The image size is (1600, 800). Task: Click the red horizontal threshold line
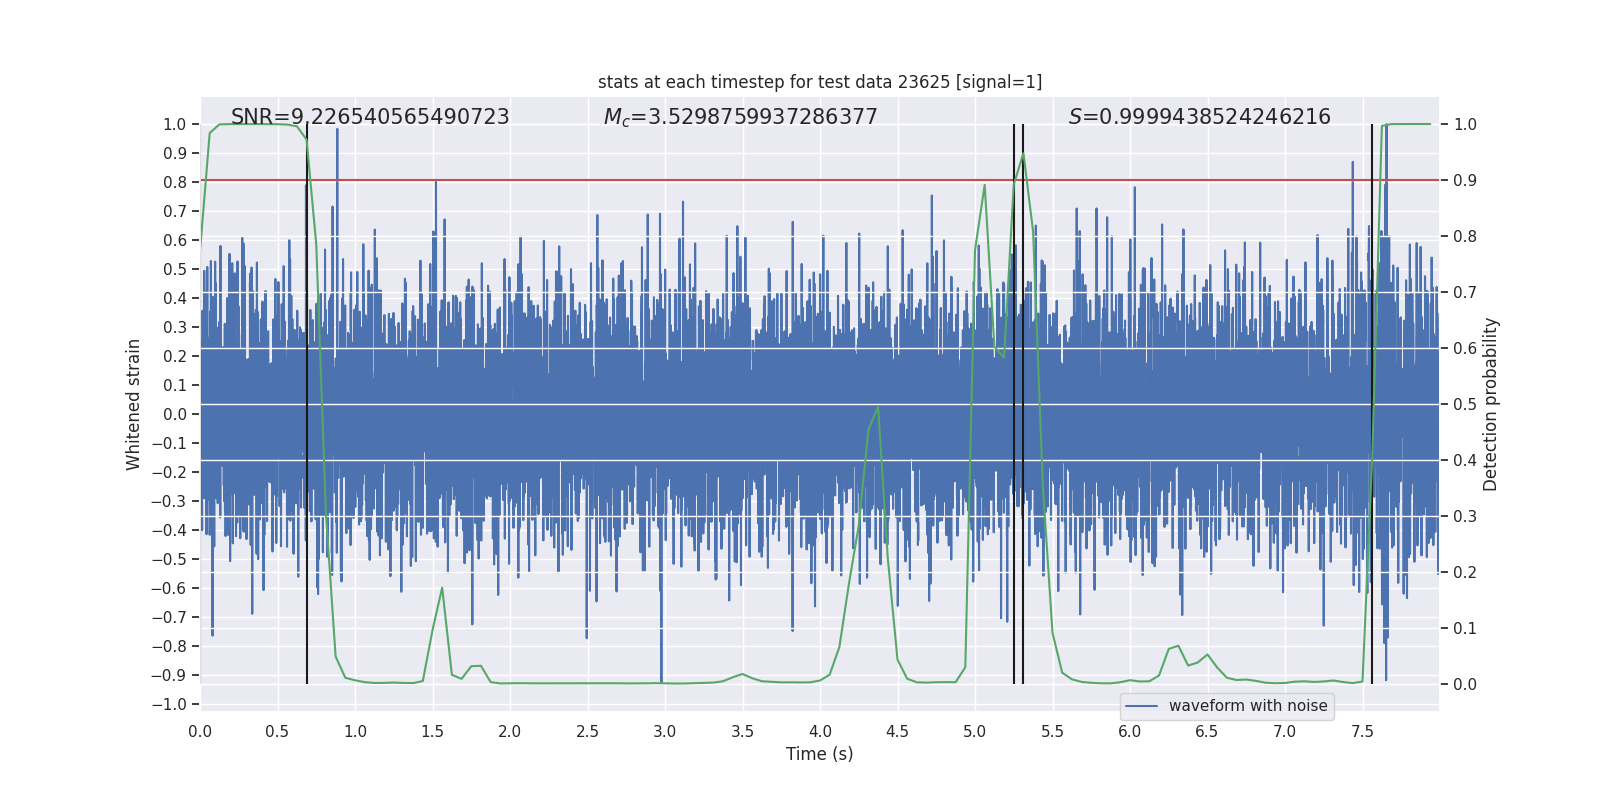(700, 181)
